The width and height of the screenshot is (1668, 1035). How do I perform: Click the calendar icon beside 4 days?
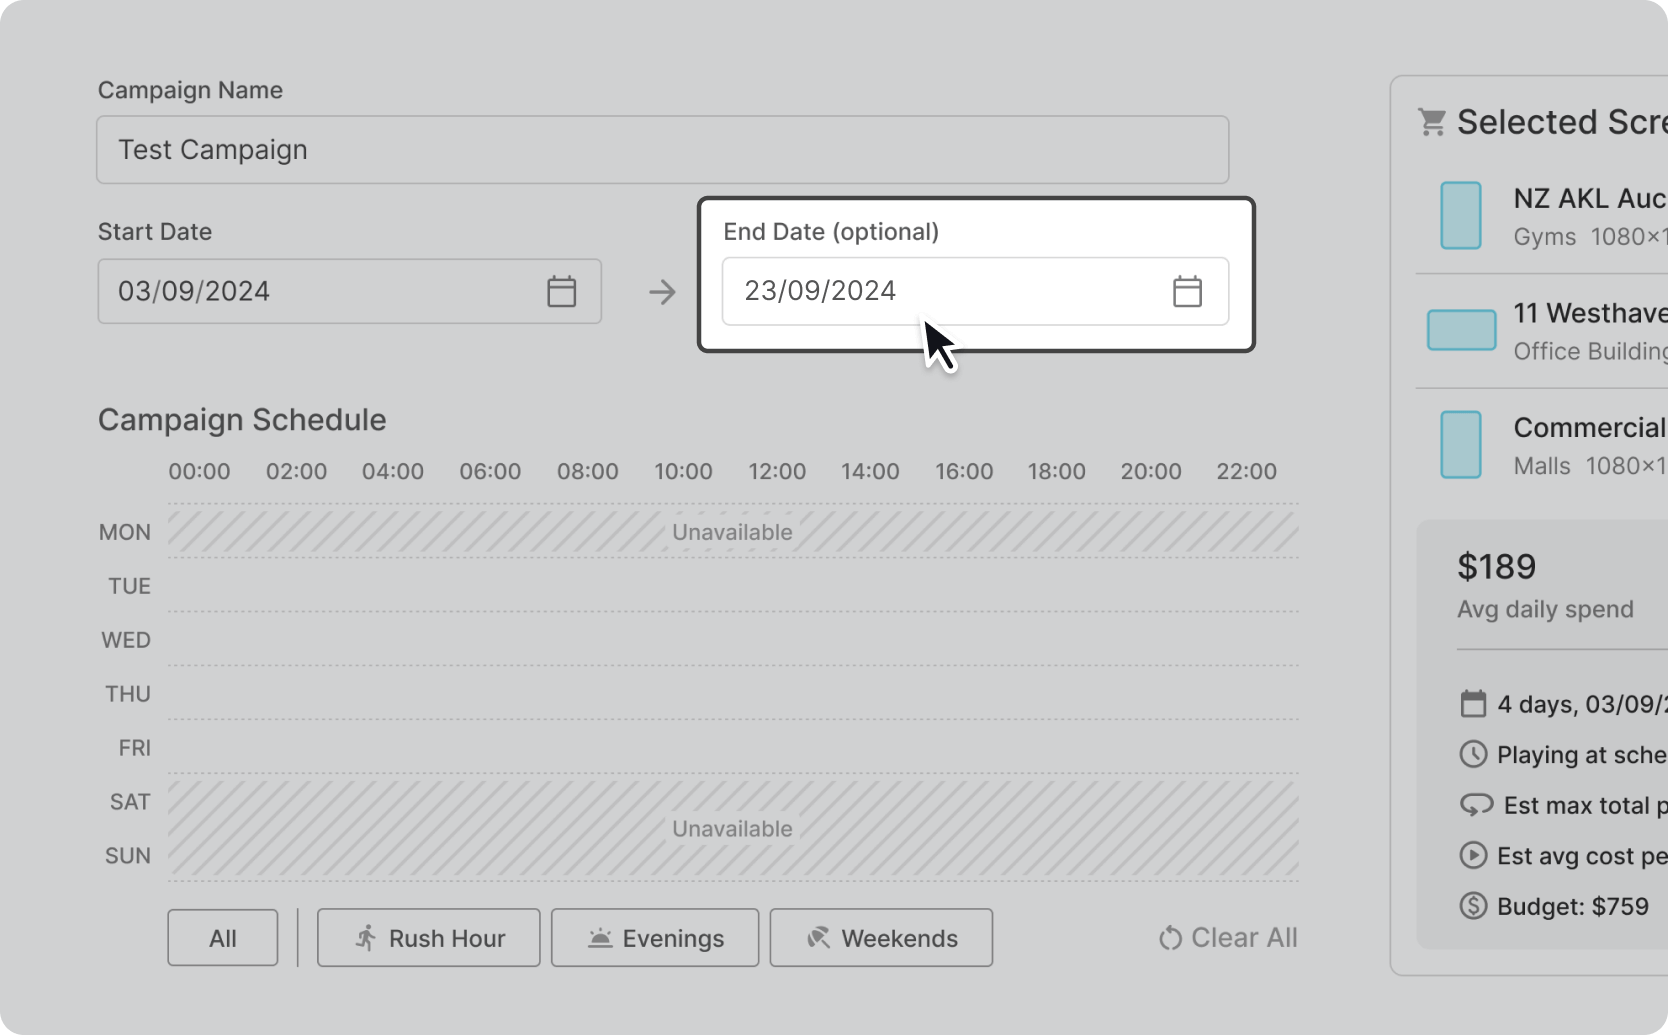coord(1473,703)
